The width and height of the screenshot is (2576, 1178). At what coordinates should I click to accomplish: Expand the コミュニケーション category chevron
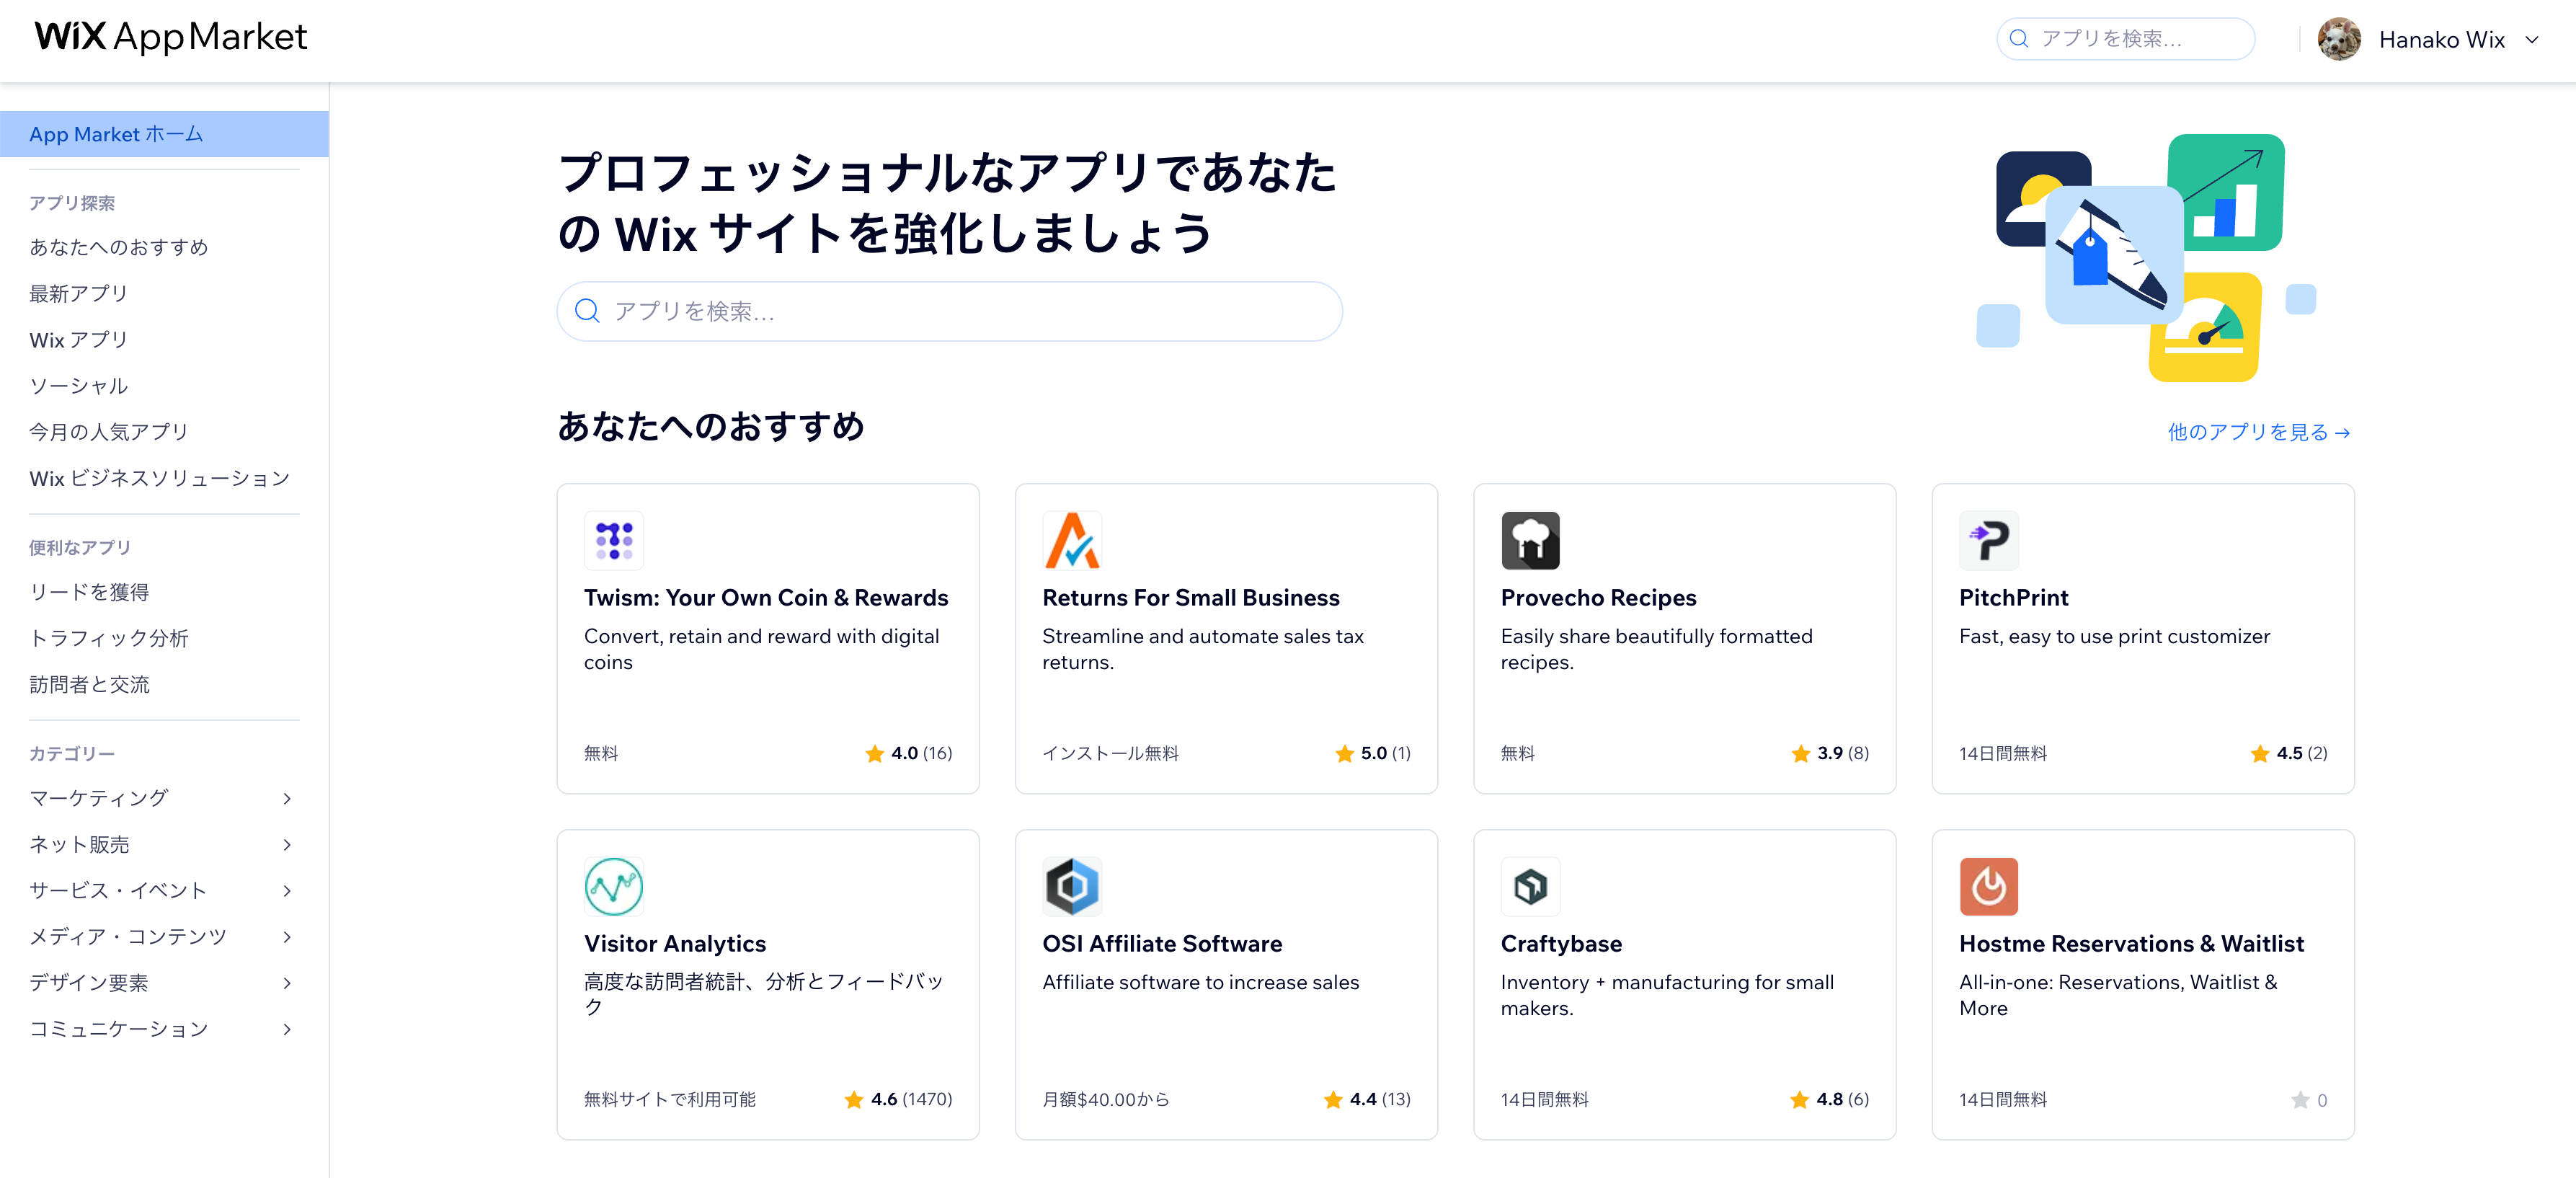click(287, 1029)
